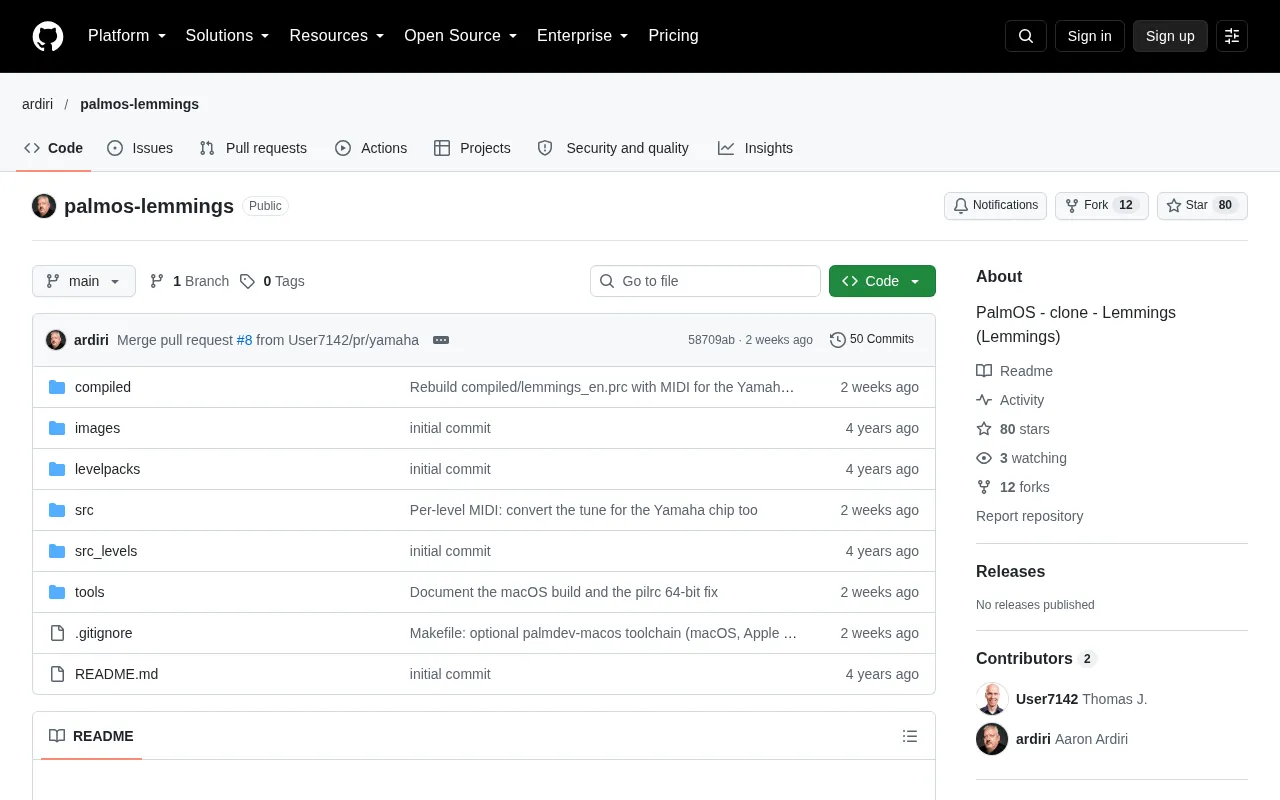Click the User7142 contributor avatar
The image size is (1280, 800).
992,699
